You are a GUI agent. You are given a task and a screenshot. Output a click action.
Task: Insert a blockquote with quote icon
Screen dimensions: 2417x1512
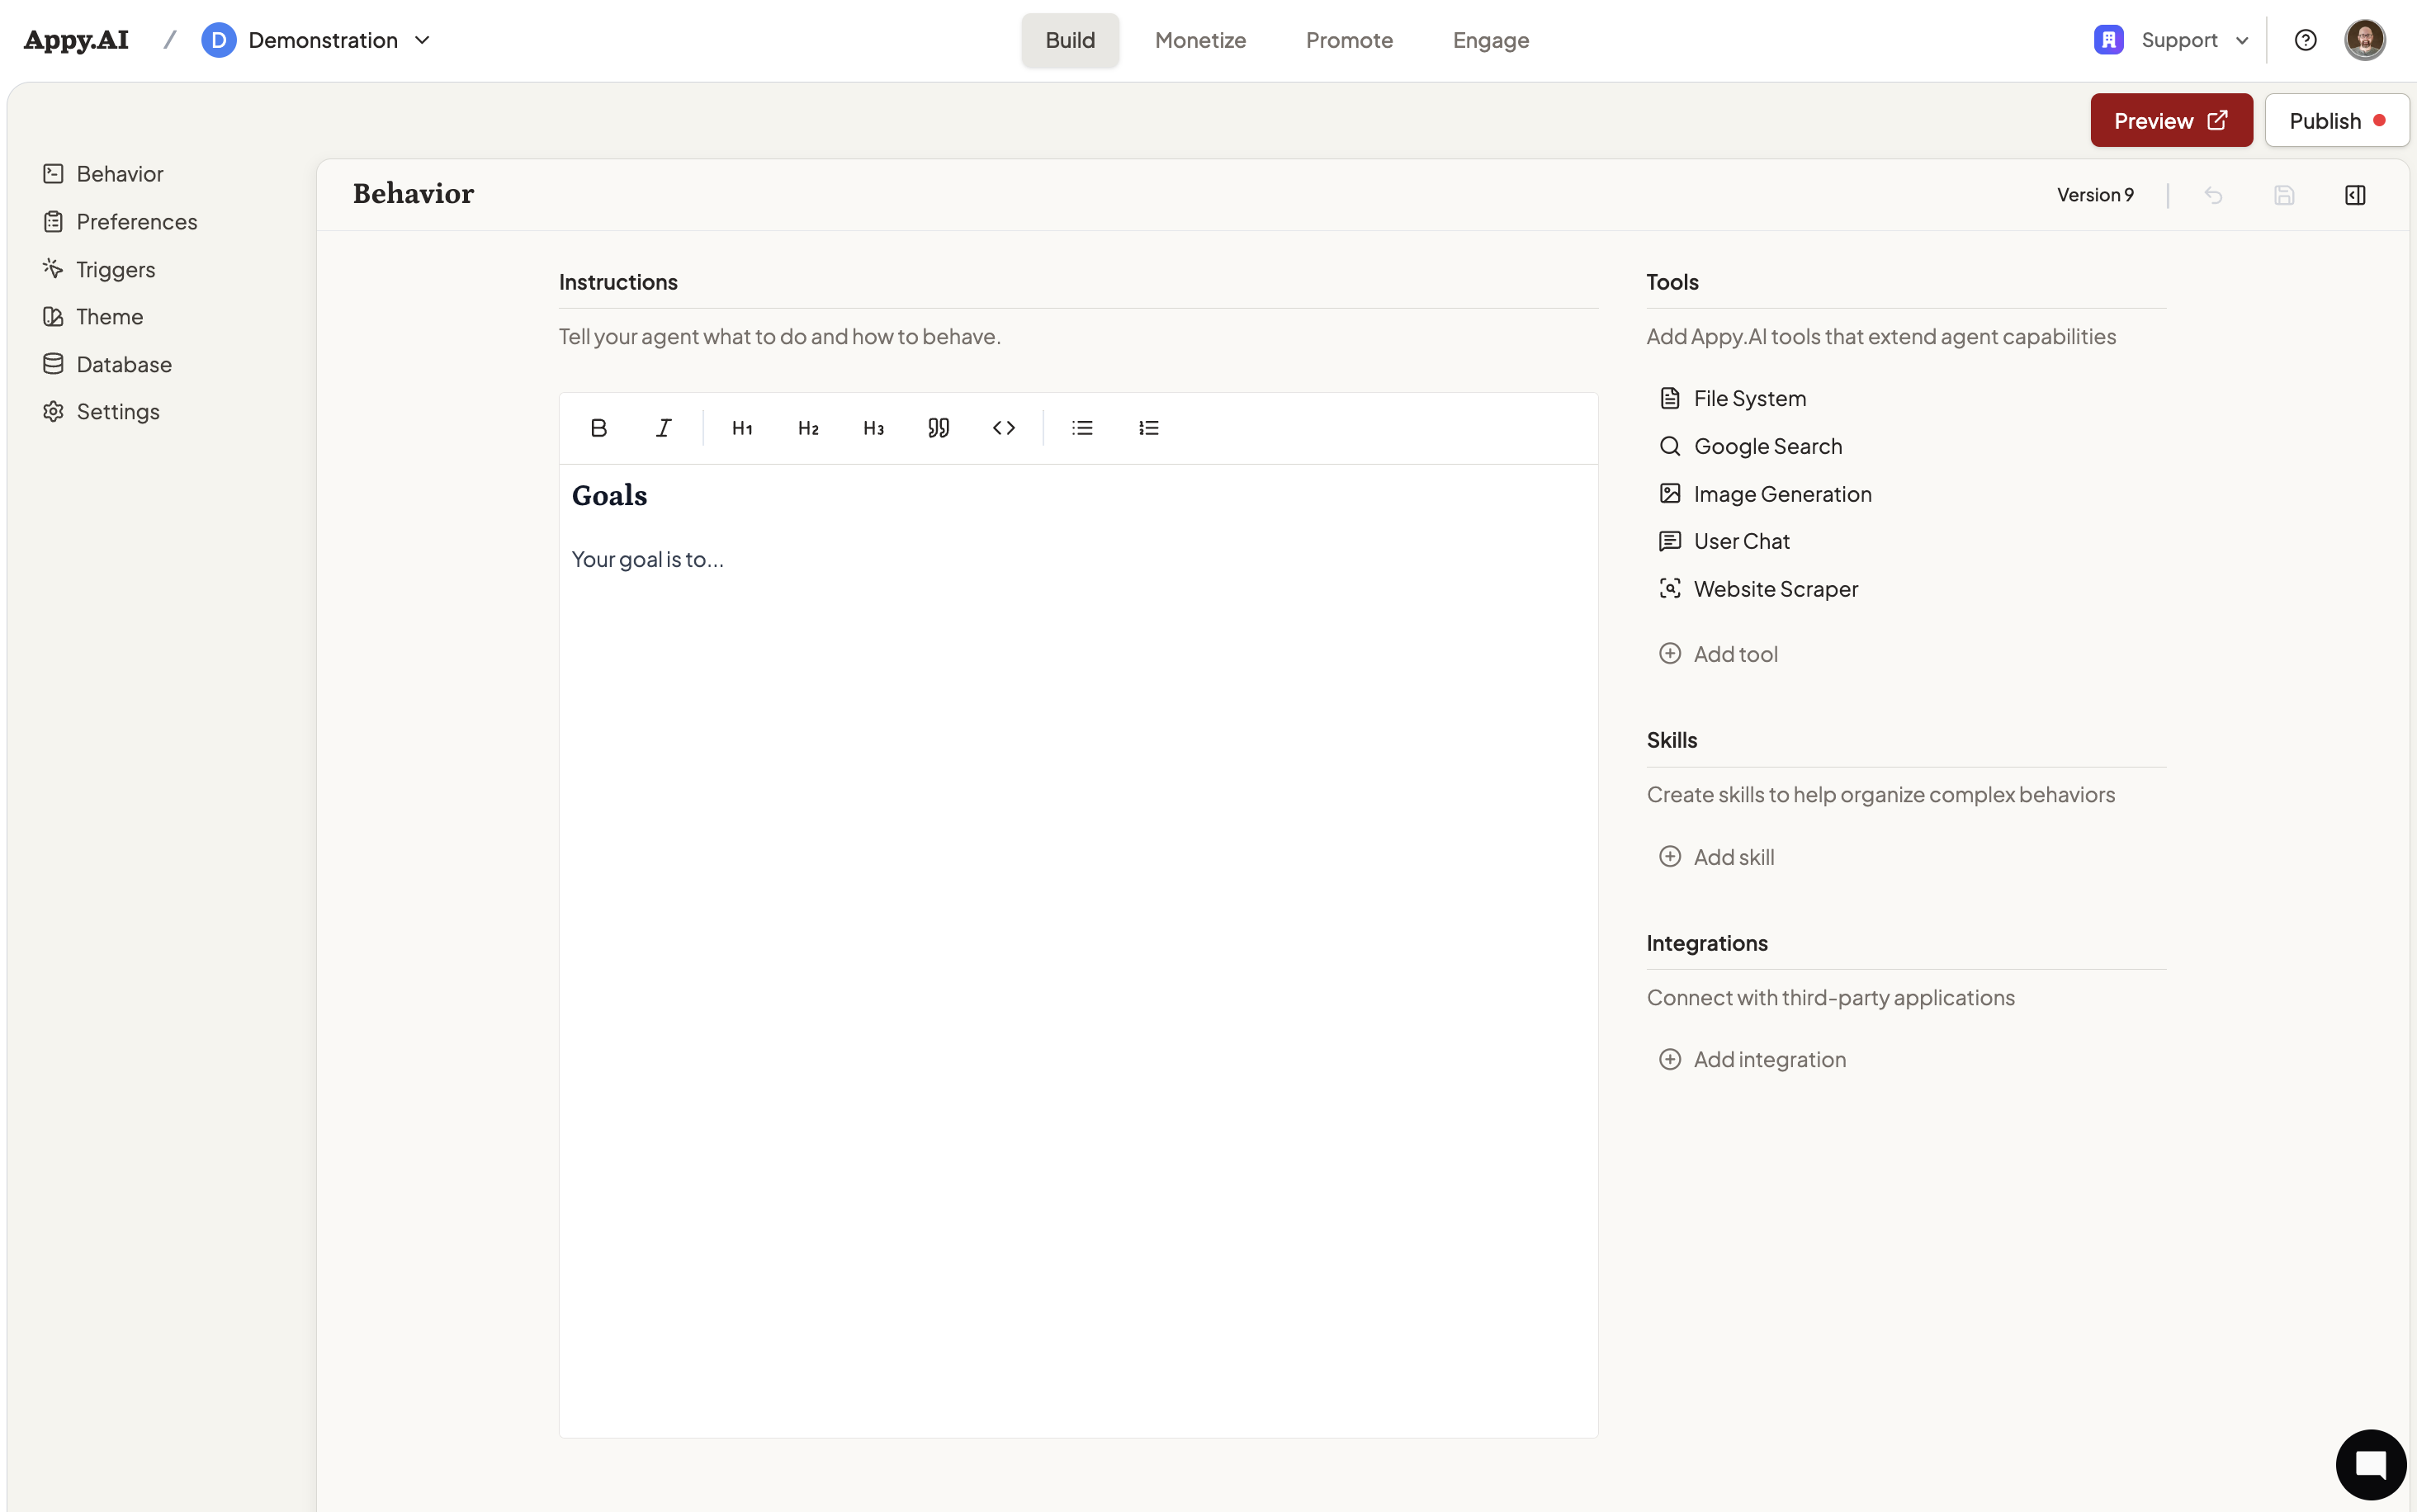[938, 428]
